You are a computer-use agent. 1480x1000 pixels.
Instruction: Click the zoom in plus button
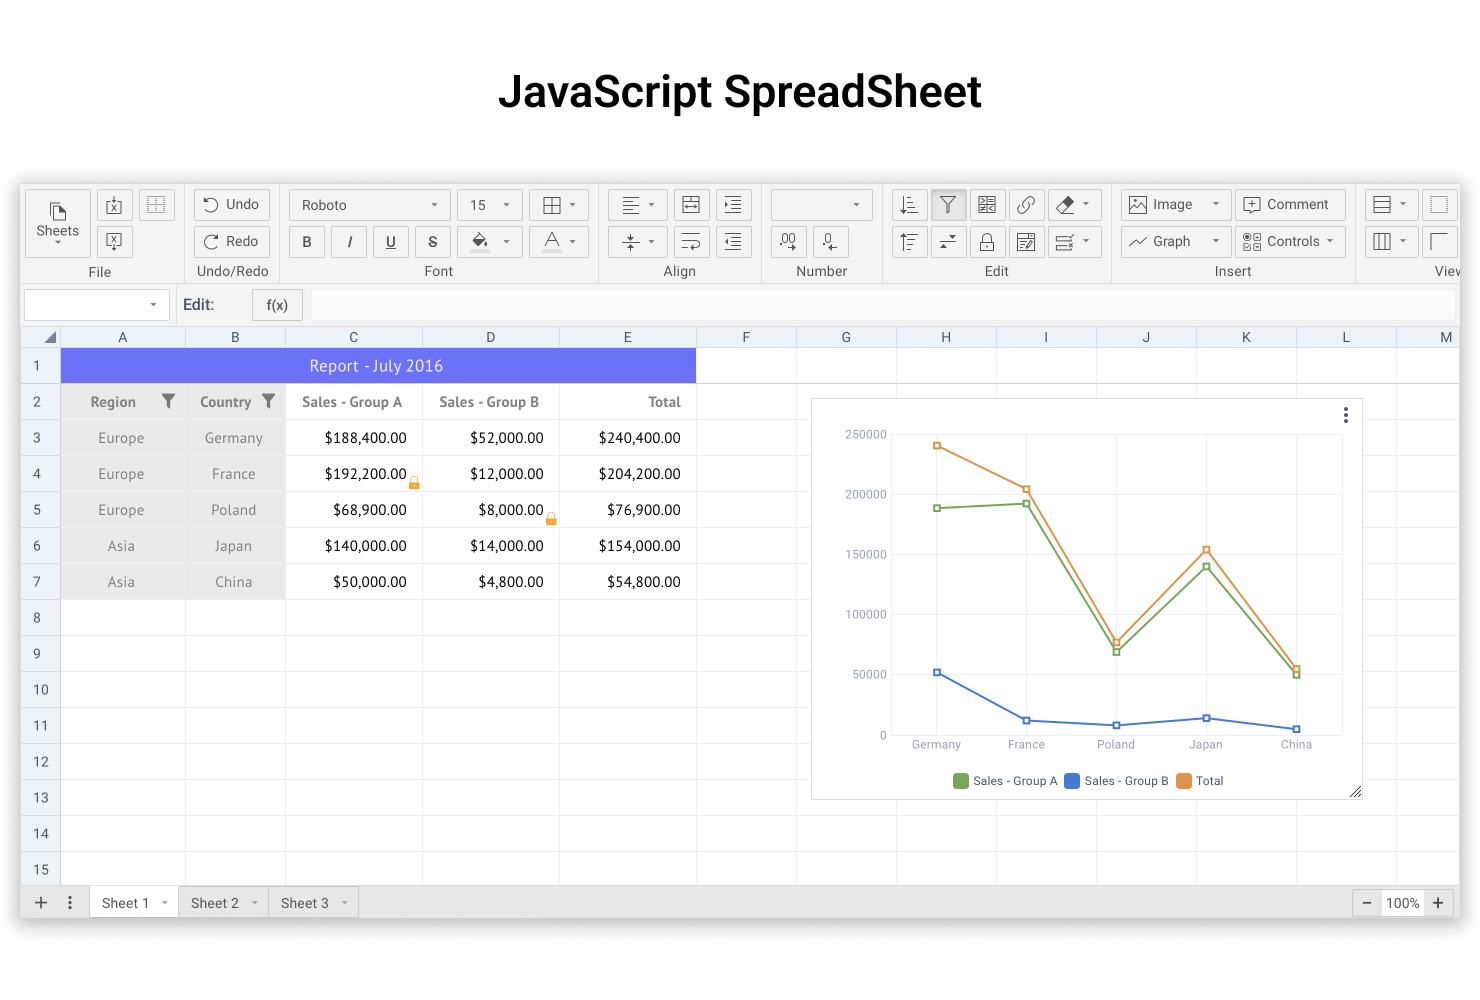(x=1438, y=903)
